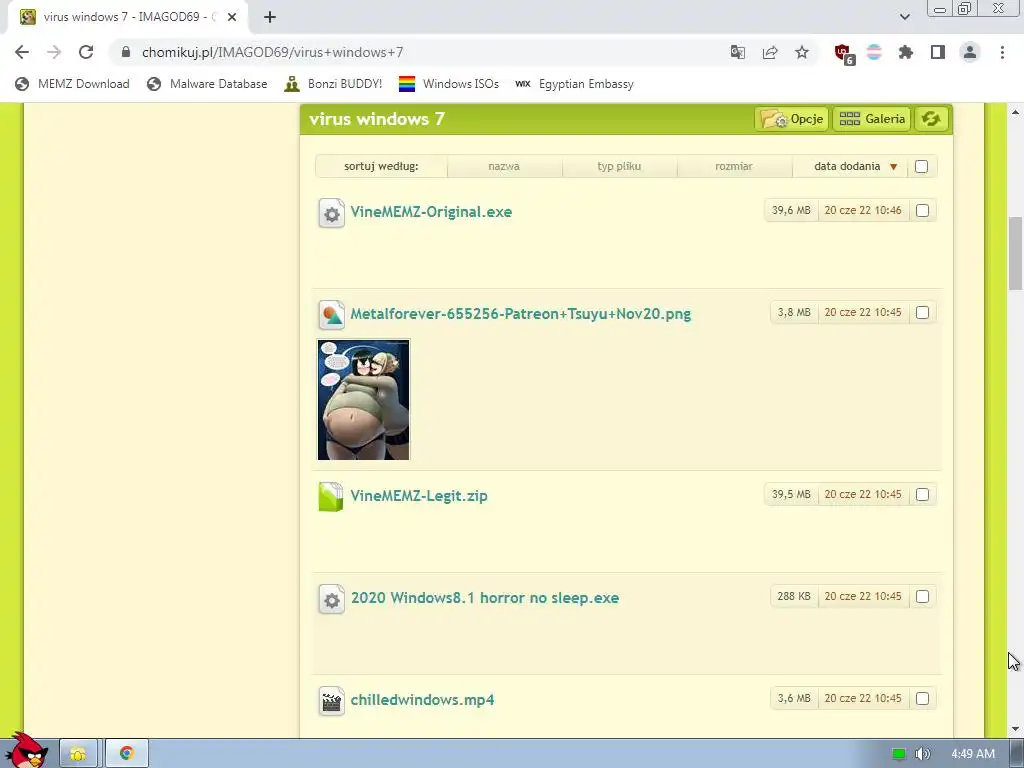Sort files by rozmiar

click(734, 166)
